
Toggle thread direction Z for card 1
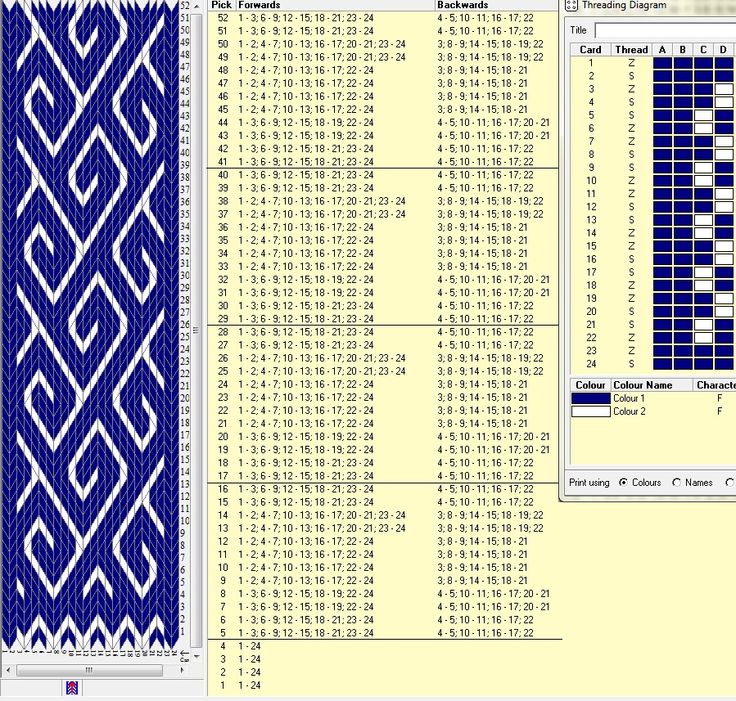[631, 63]
